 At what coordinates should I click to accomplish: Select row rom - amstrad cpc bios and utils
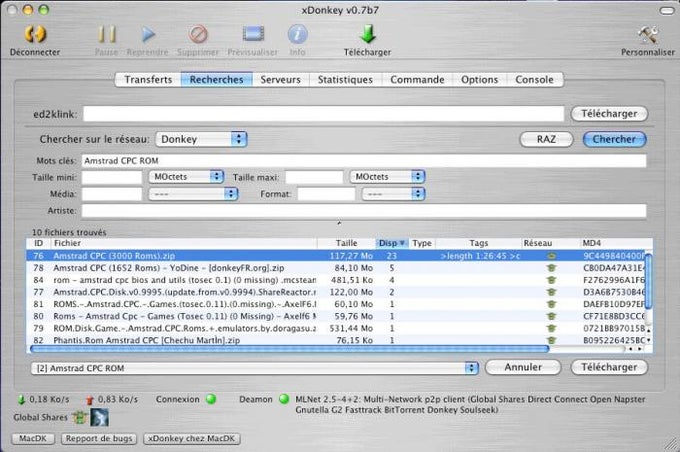click(336, 280)
